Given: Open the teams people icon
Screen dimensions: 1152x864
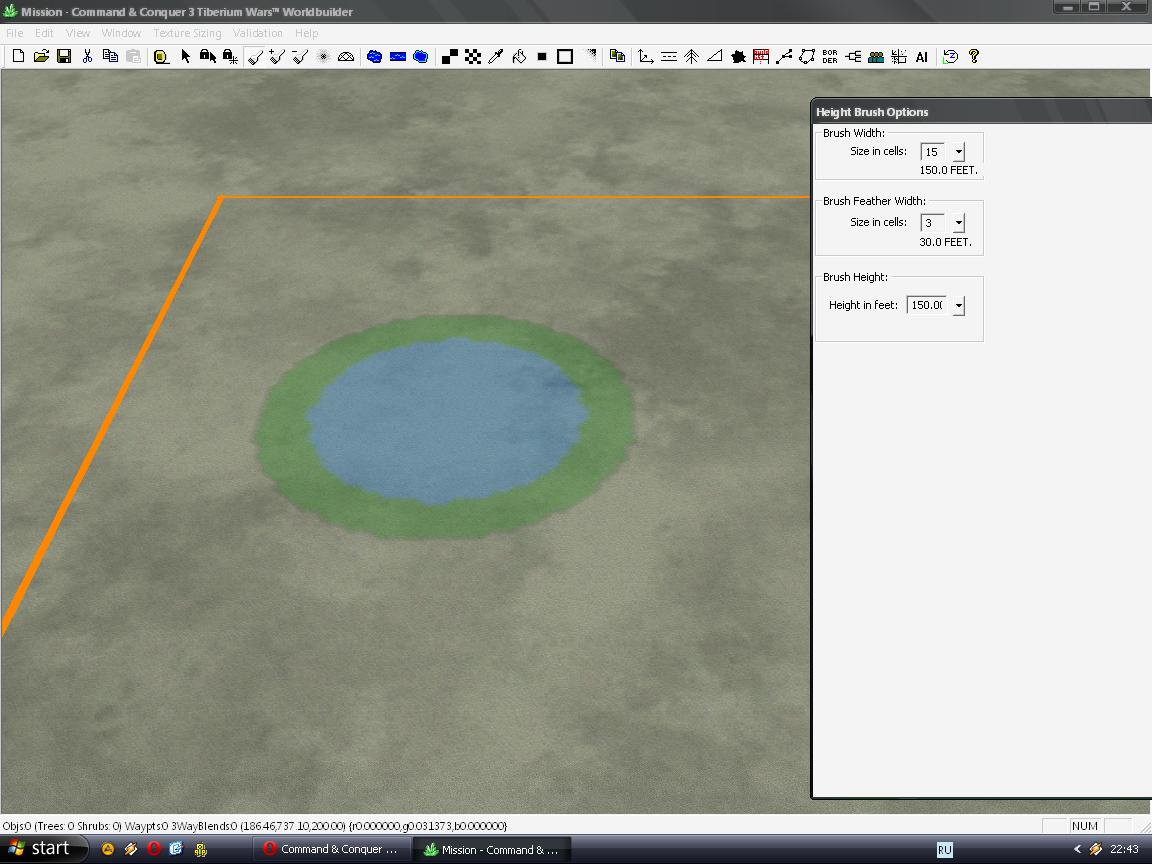Looking at the screenshot, I should point(876,57).
